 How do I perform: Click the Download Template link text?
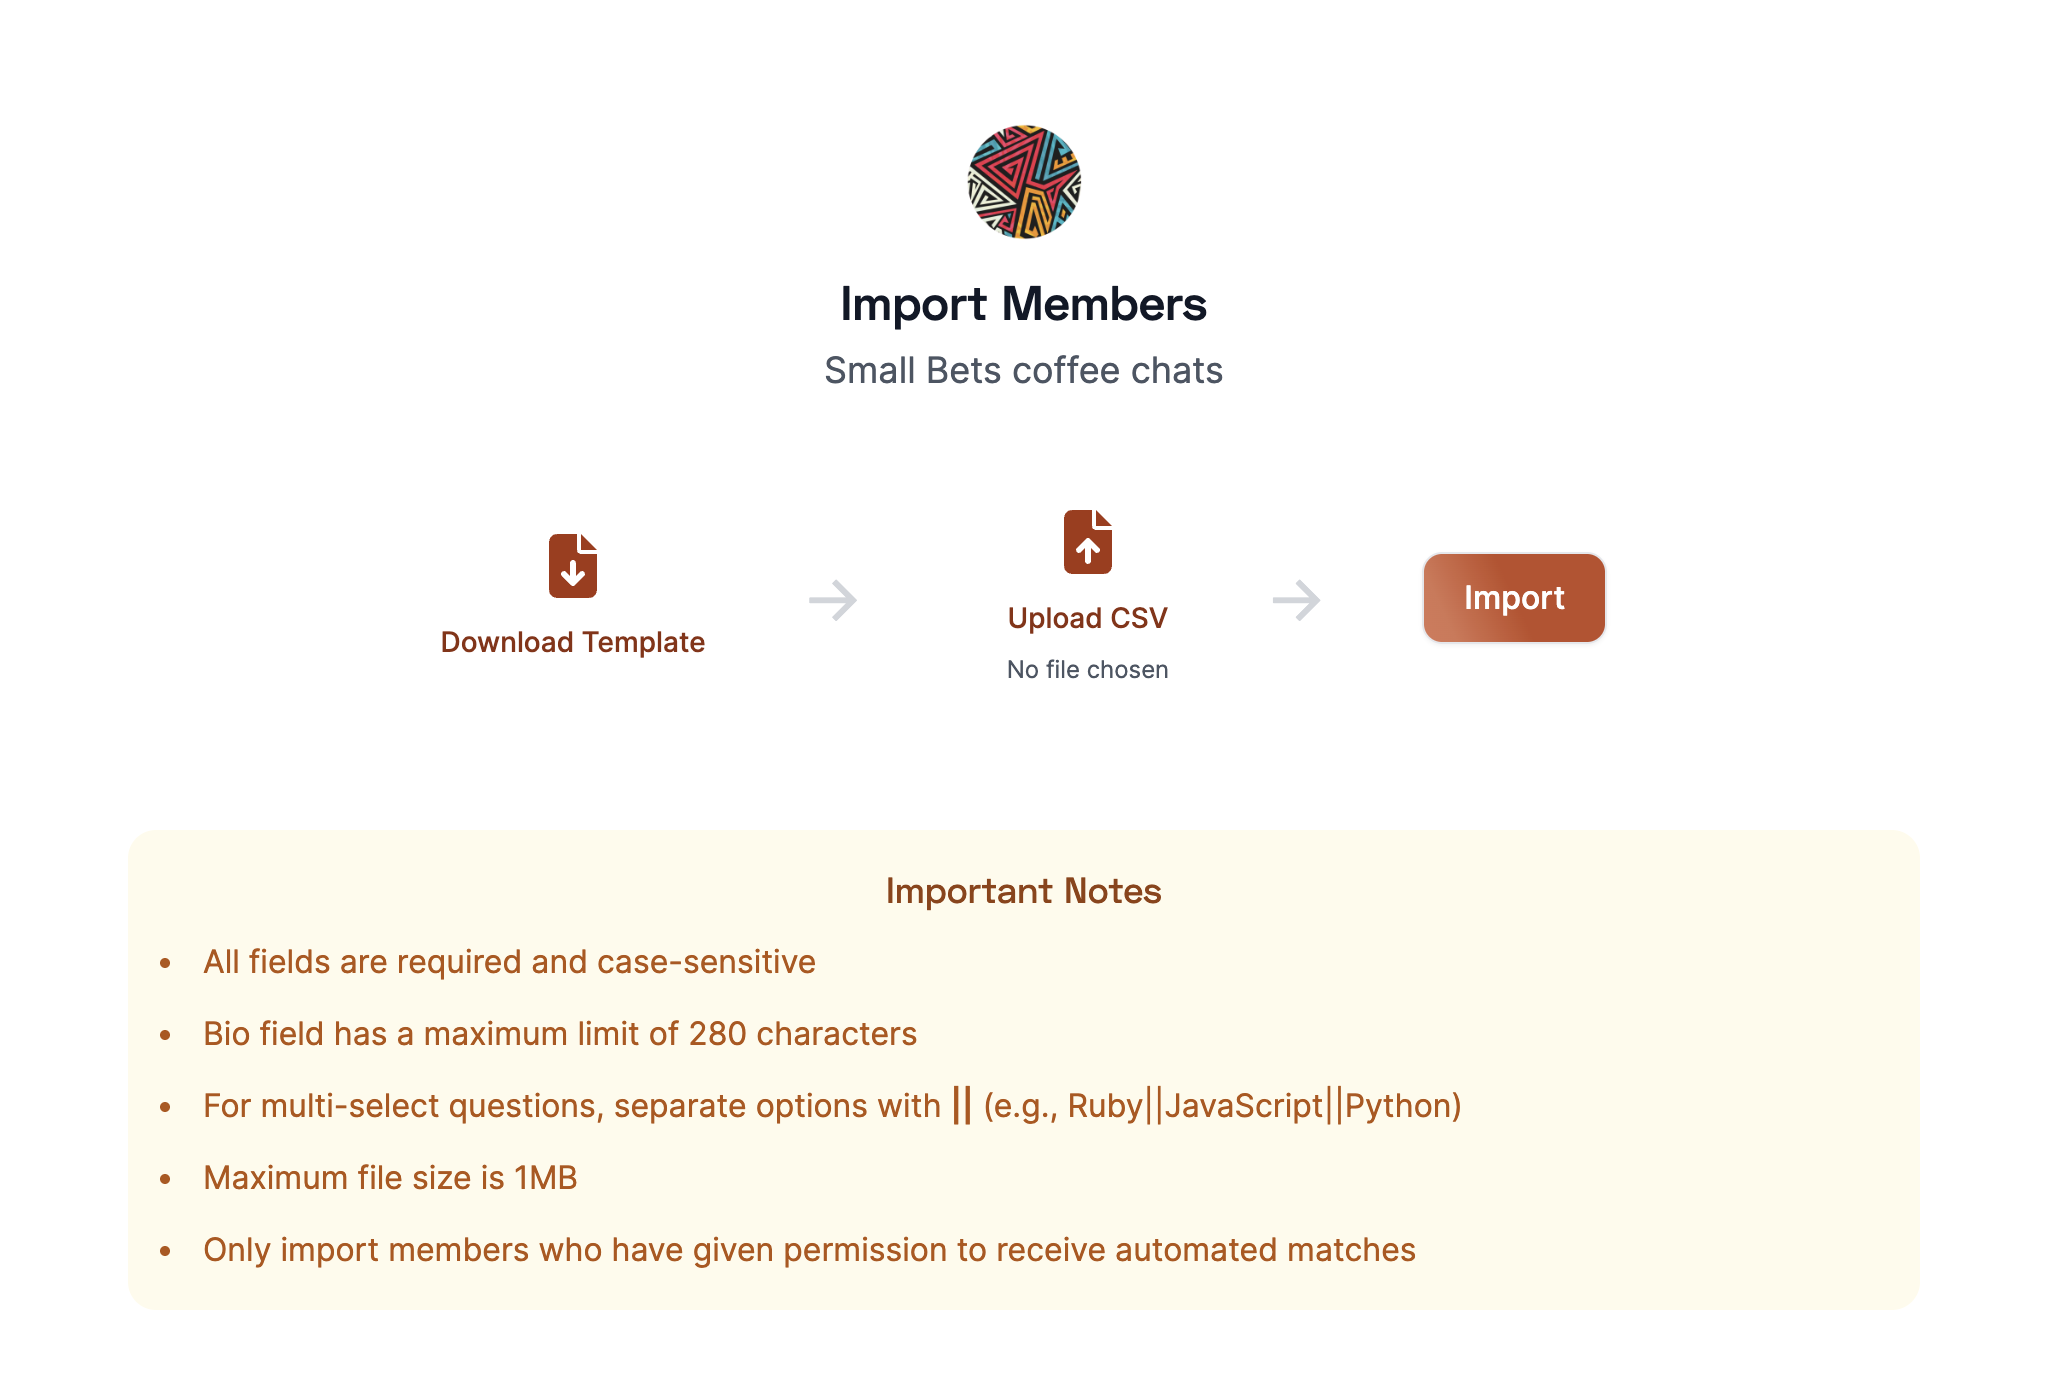click(573, 642)
